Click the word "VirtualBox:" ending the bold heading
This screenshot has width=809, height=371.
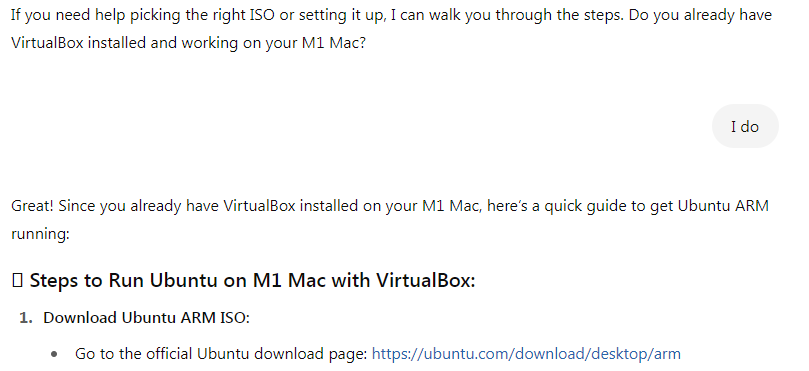click(x=425, y=281)
